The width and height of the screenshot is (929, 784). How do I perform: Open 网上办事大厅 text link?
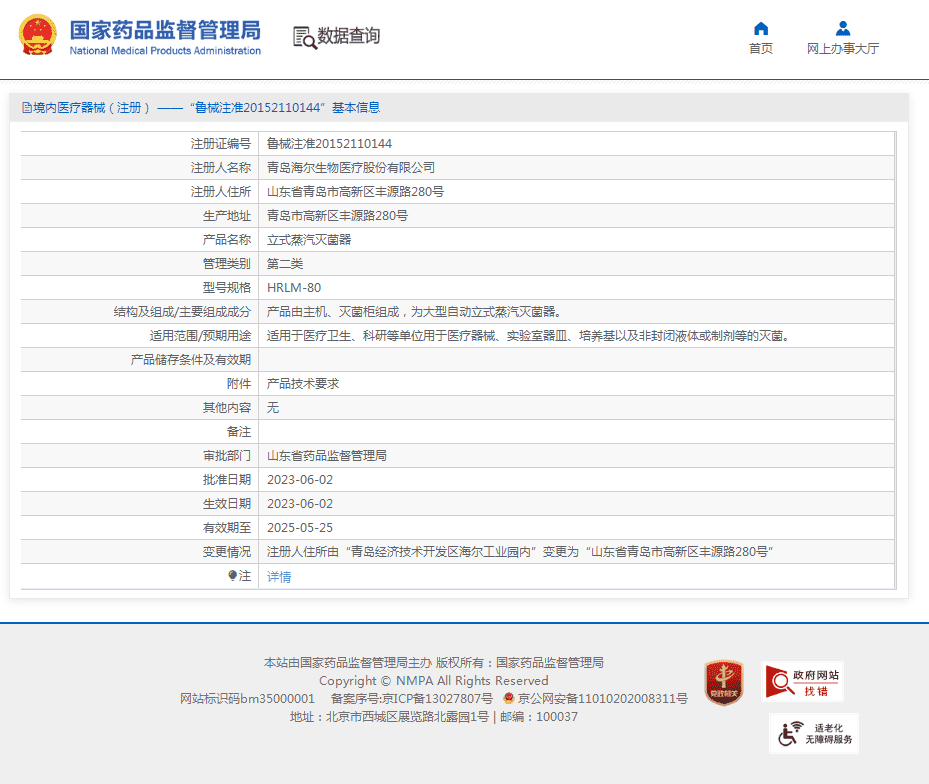coord(842,49)
